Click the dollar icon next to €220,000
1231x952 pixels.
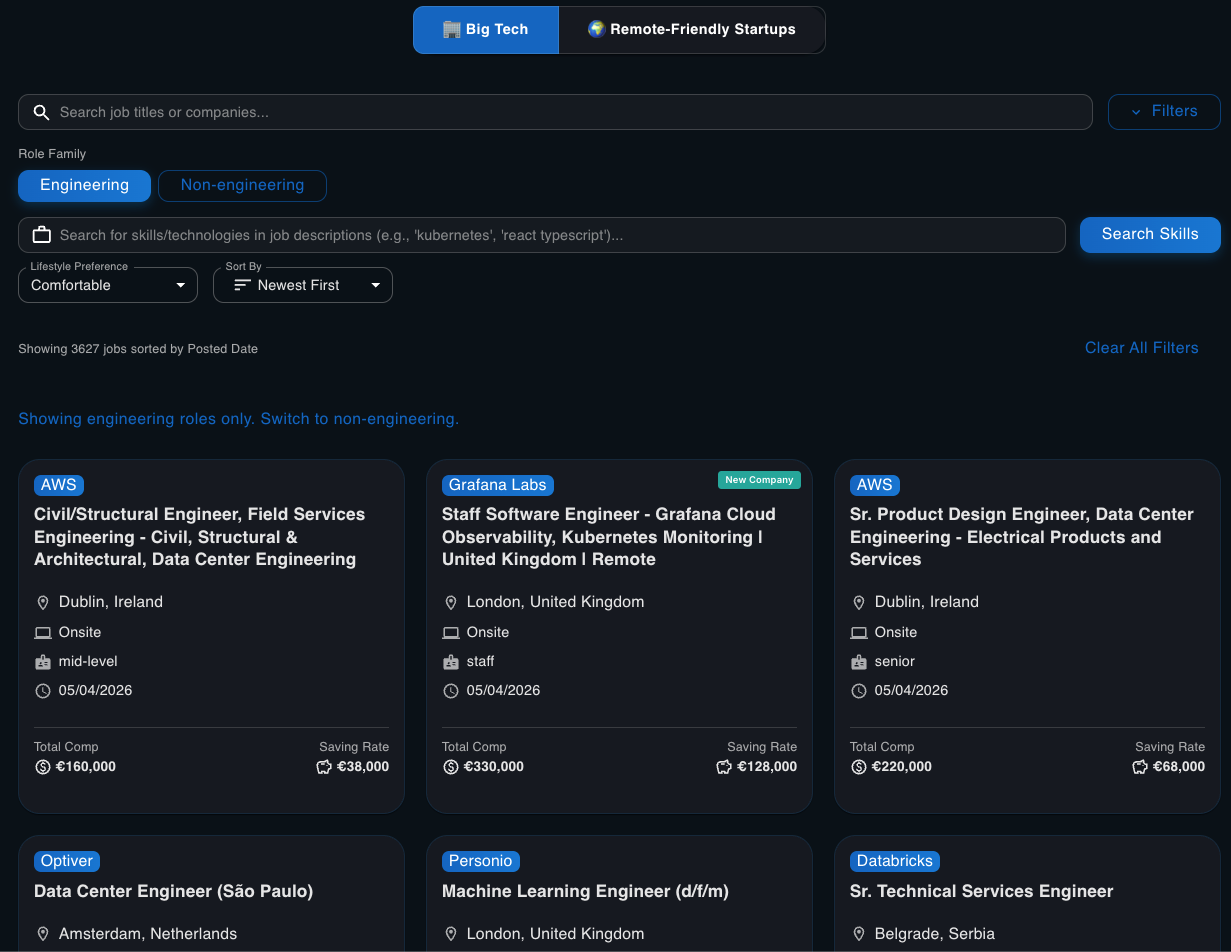[859, 767]
